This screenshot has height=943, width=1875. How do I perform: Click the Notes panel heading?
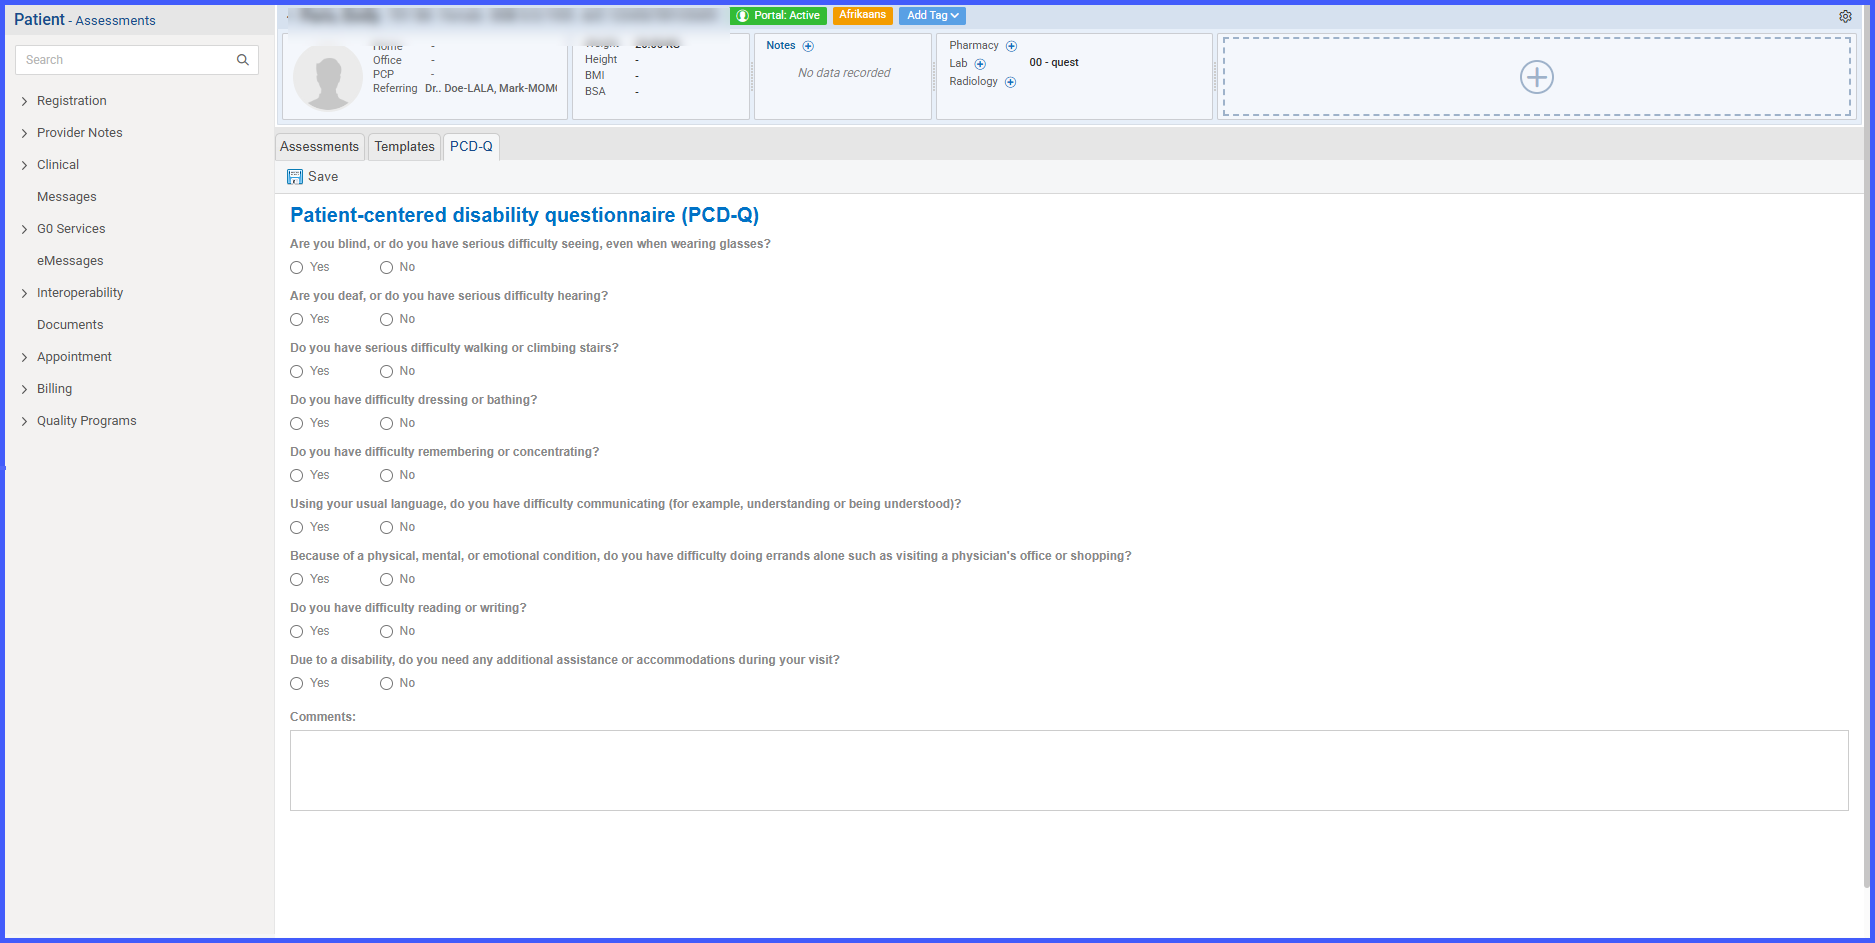point(781,46)
